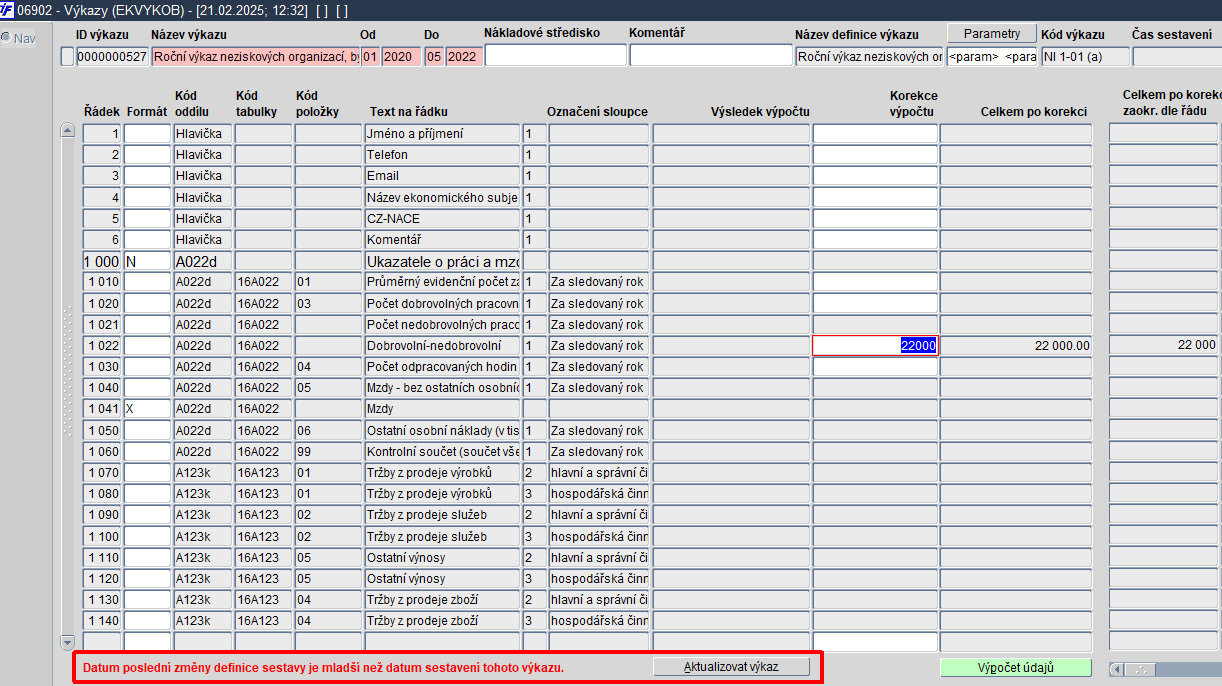Image resolution: width=1222 pixels, height=686 pixels.
Task: Click the vertical scrollbar down arrow
Action: coord(68,641)
